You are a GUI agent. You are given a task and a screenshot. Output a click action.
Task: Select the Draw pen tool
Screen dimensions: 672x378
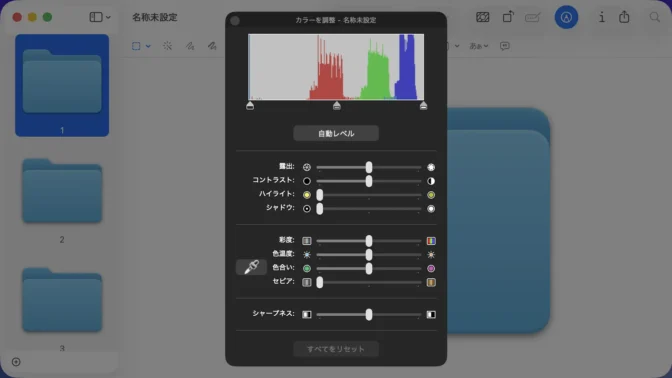212,46
